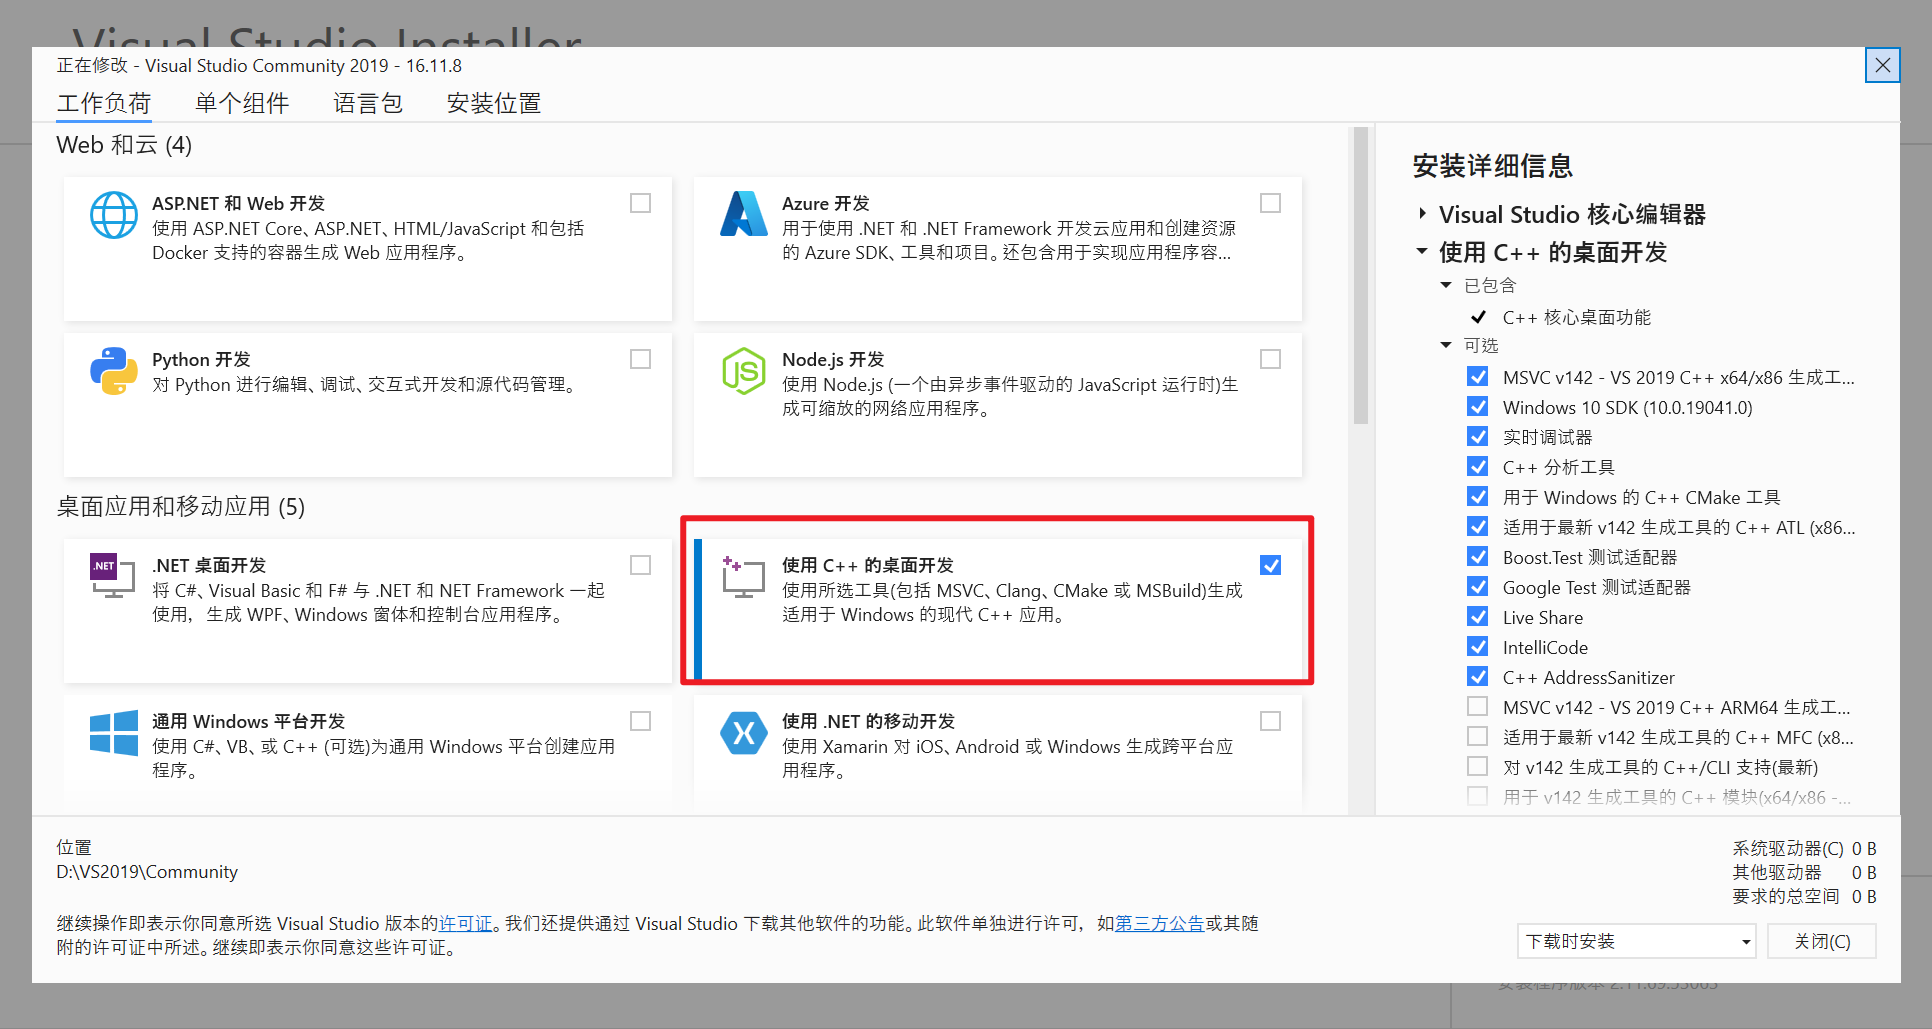Expand Visual Studio 核心编辑器 section
Image resolution: width=1932 pixels, height=1029 pixels.
click(1422, 214)
